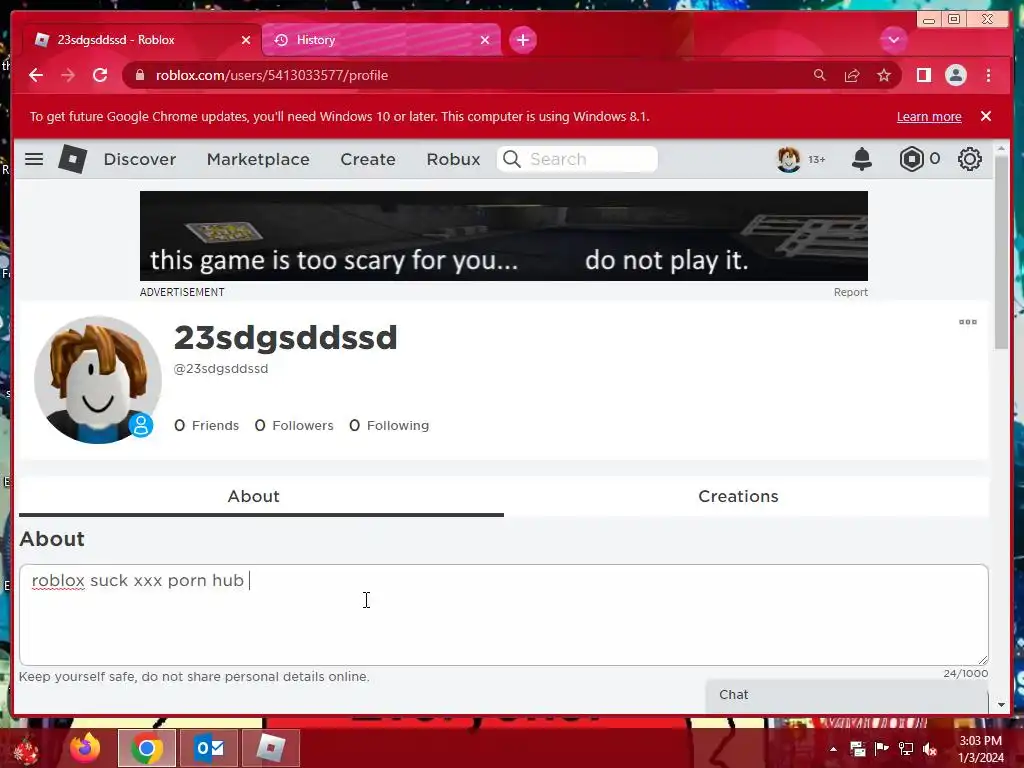Report the advertisement

coord(850,292)
